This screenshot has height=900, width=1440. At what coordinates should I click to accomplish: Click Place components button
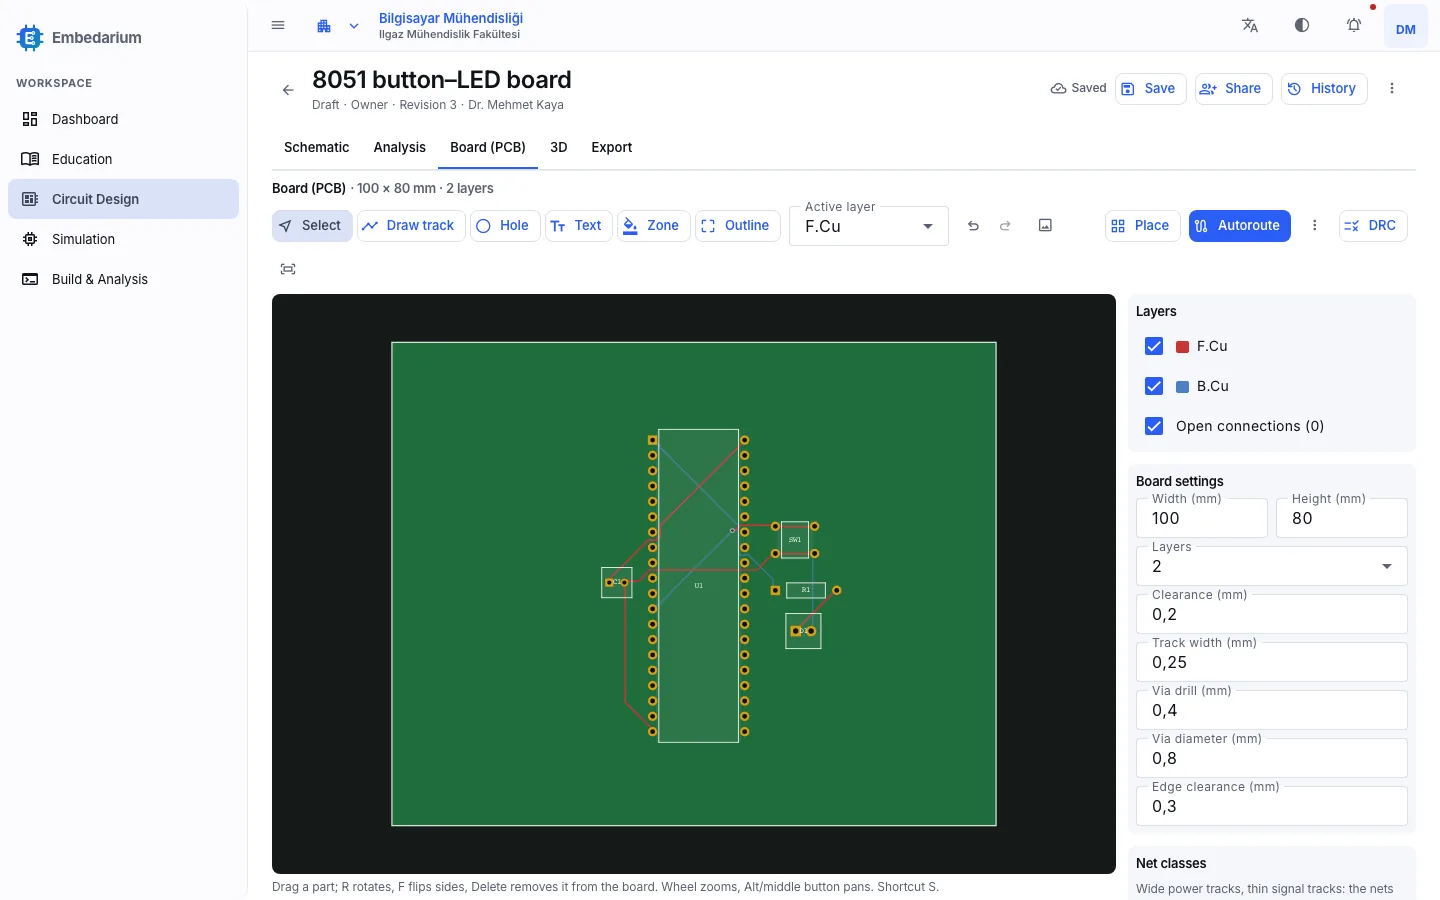(1143, 226)
